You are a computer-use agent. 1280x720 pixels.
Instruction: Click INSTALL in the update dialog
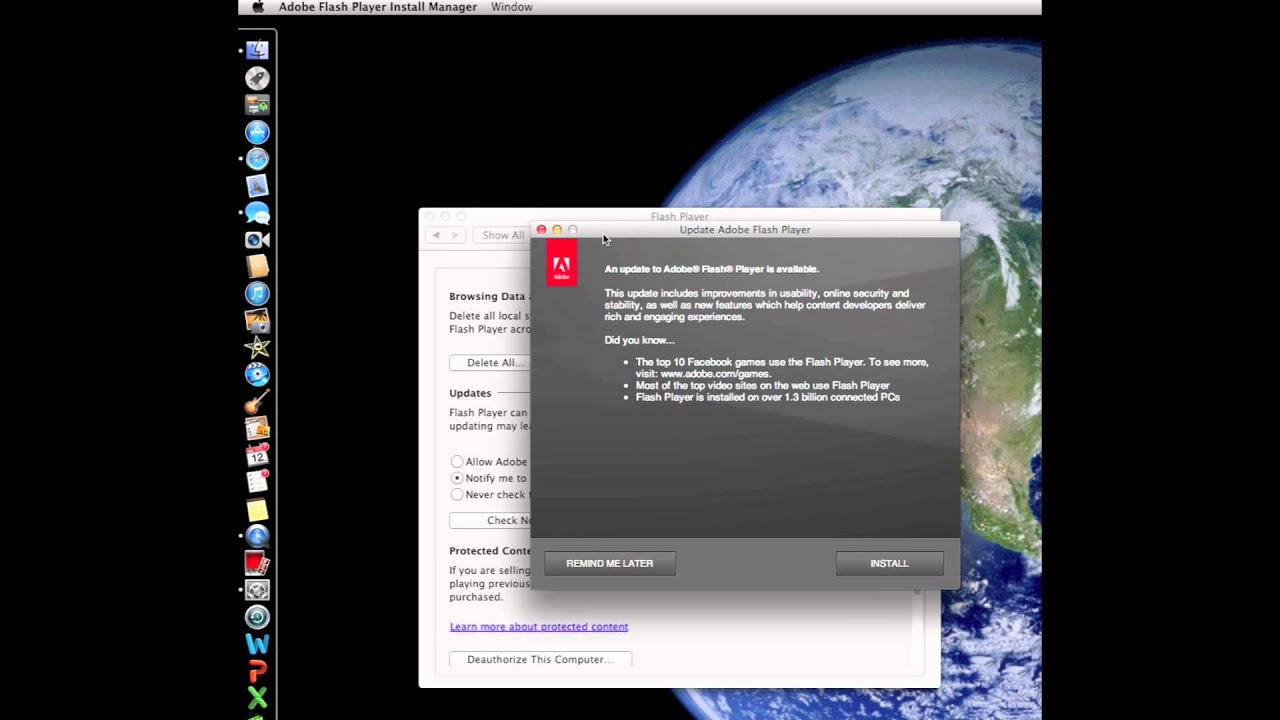pyautogui.click(x=889, y=563)
